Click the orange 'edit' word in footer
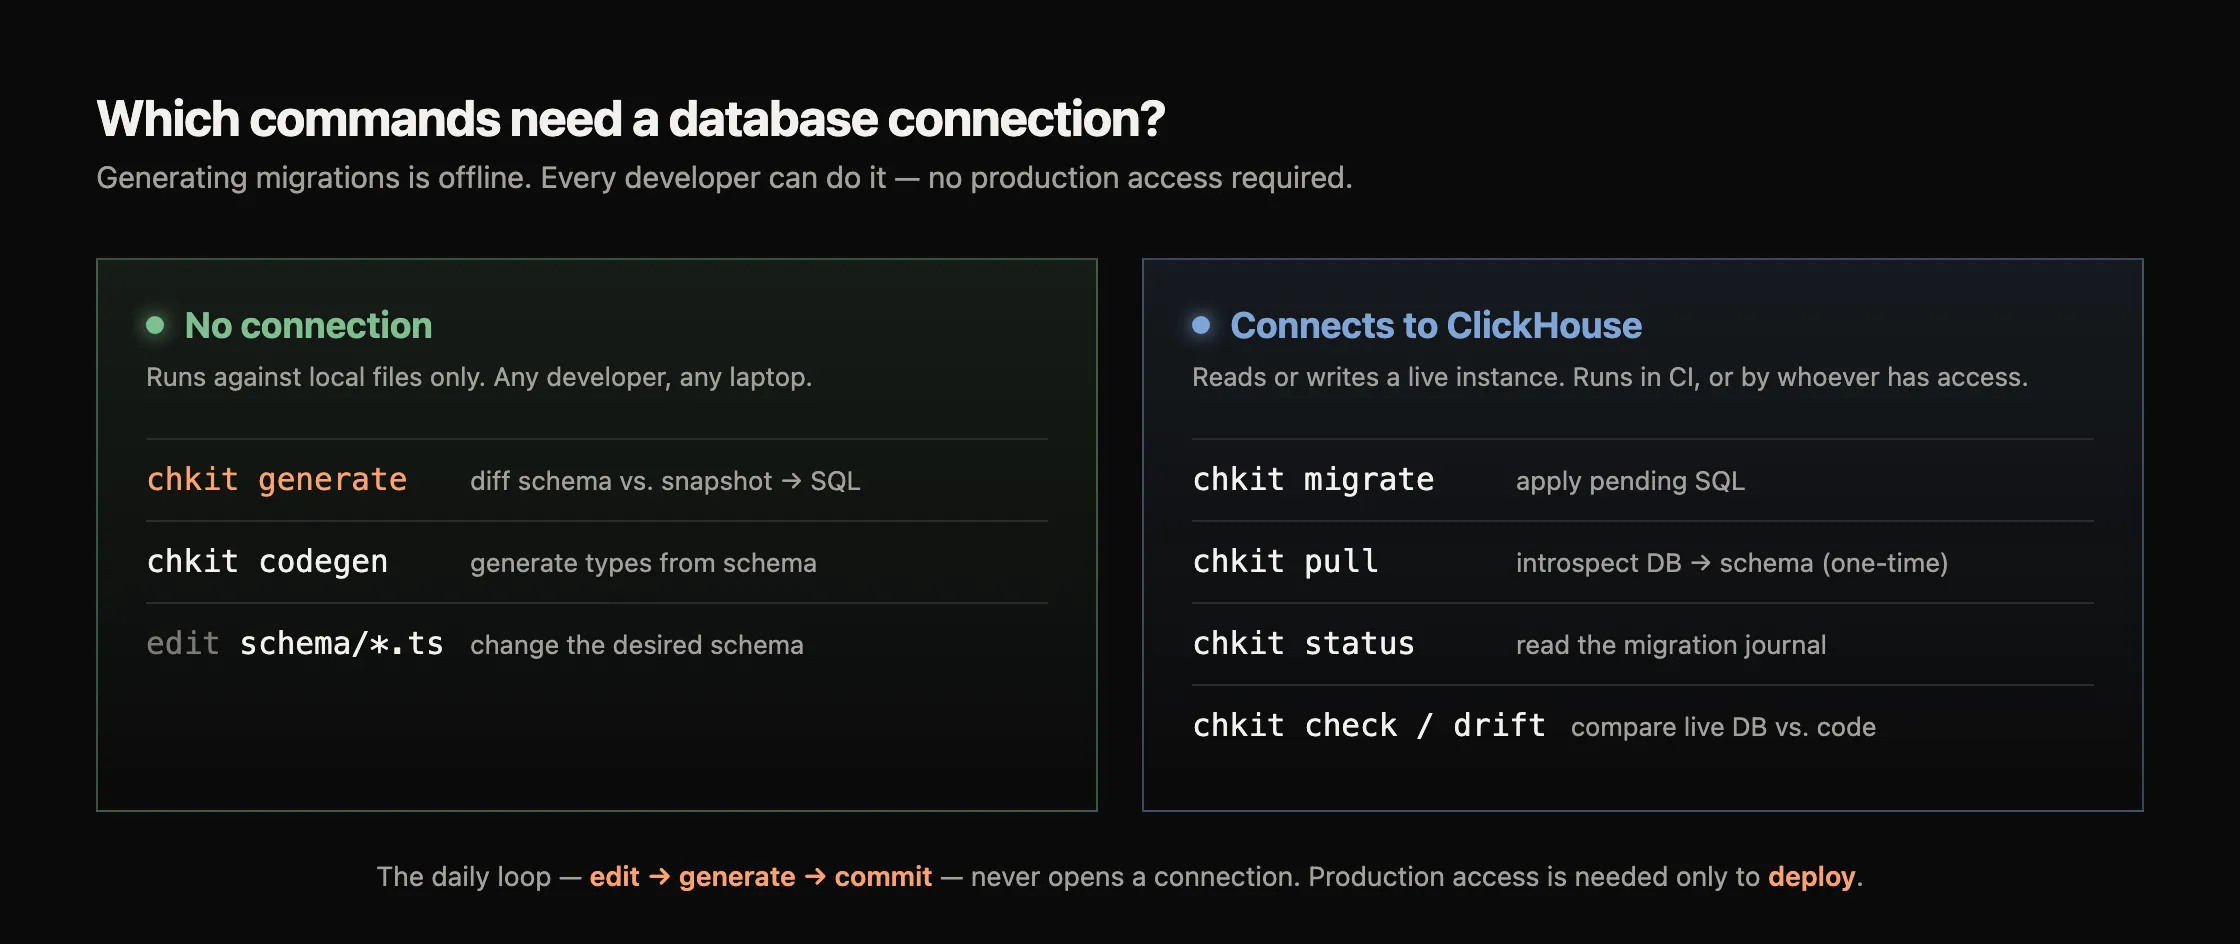The image size is (2240, 944). tap(614, 877)
